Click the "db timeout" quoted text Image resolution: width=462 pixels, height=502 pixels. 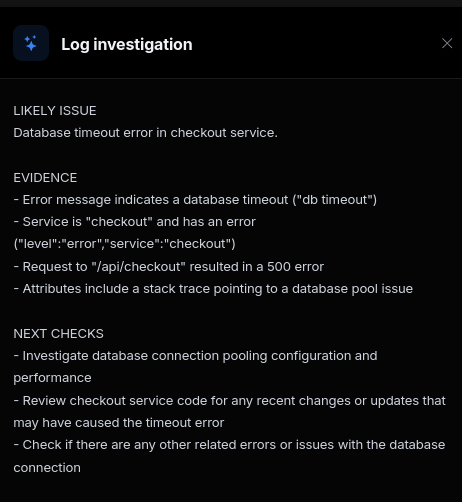(x=335, y=200)
